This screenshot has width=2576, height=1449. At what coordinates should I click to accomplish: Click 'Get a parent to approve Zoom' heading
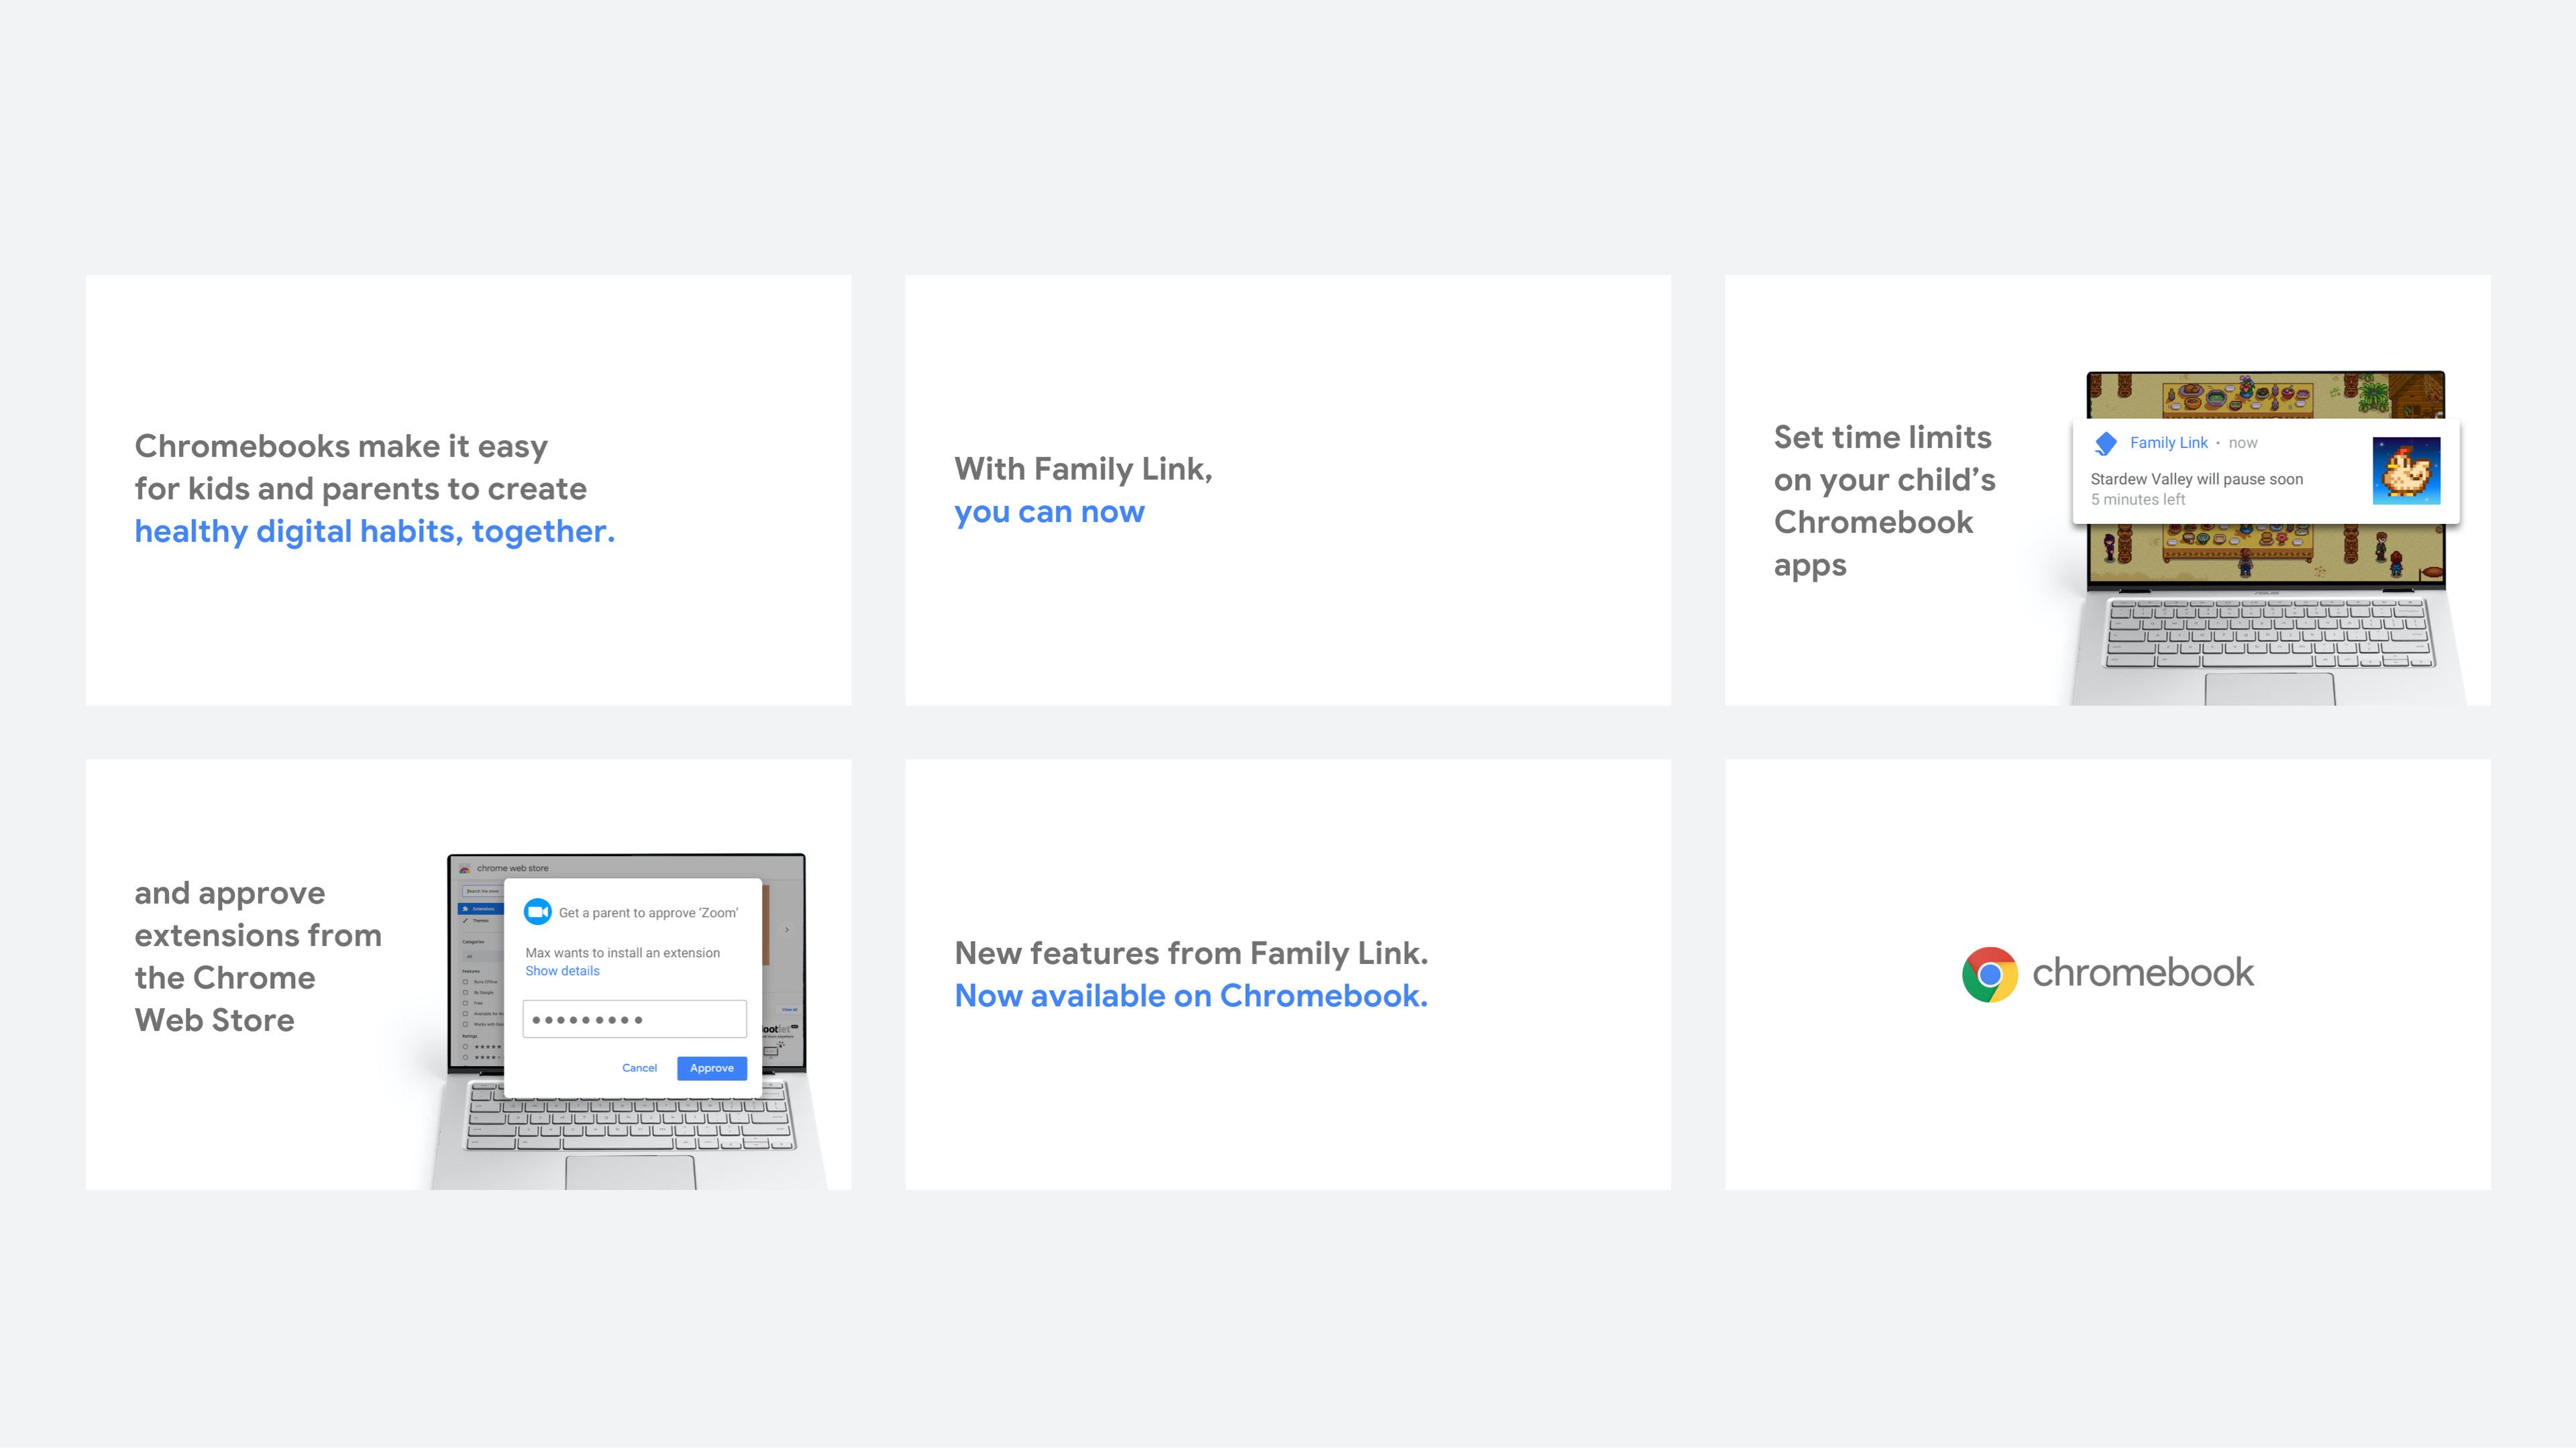tap(648, 913)
